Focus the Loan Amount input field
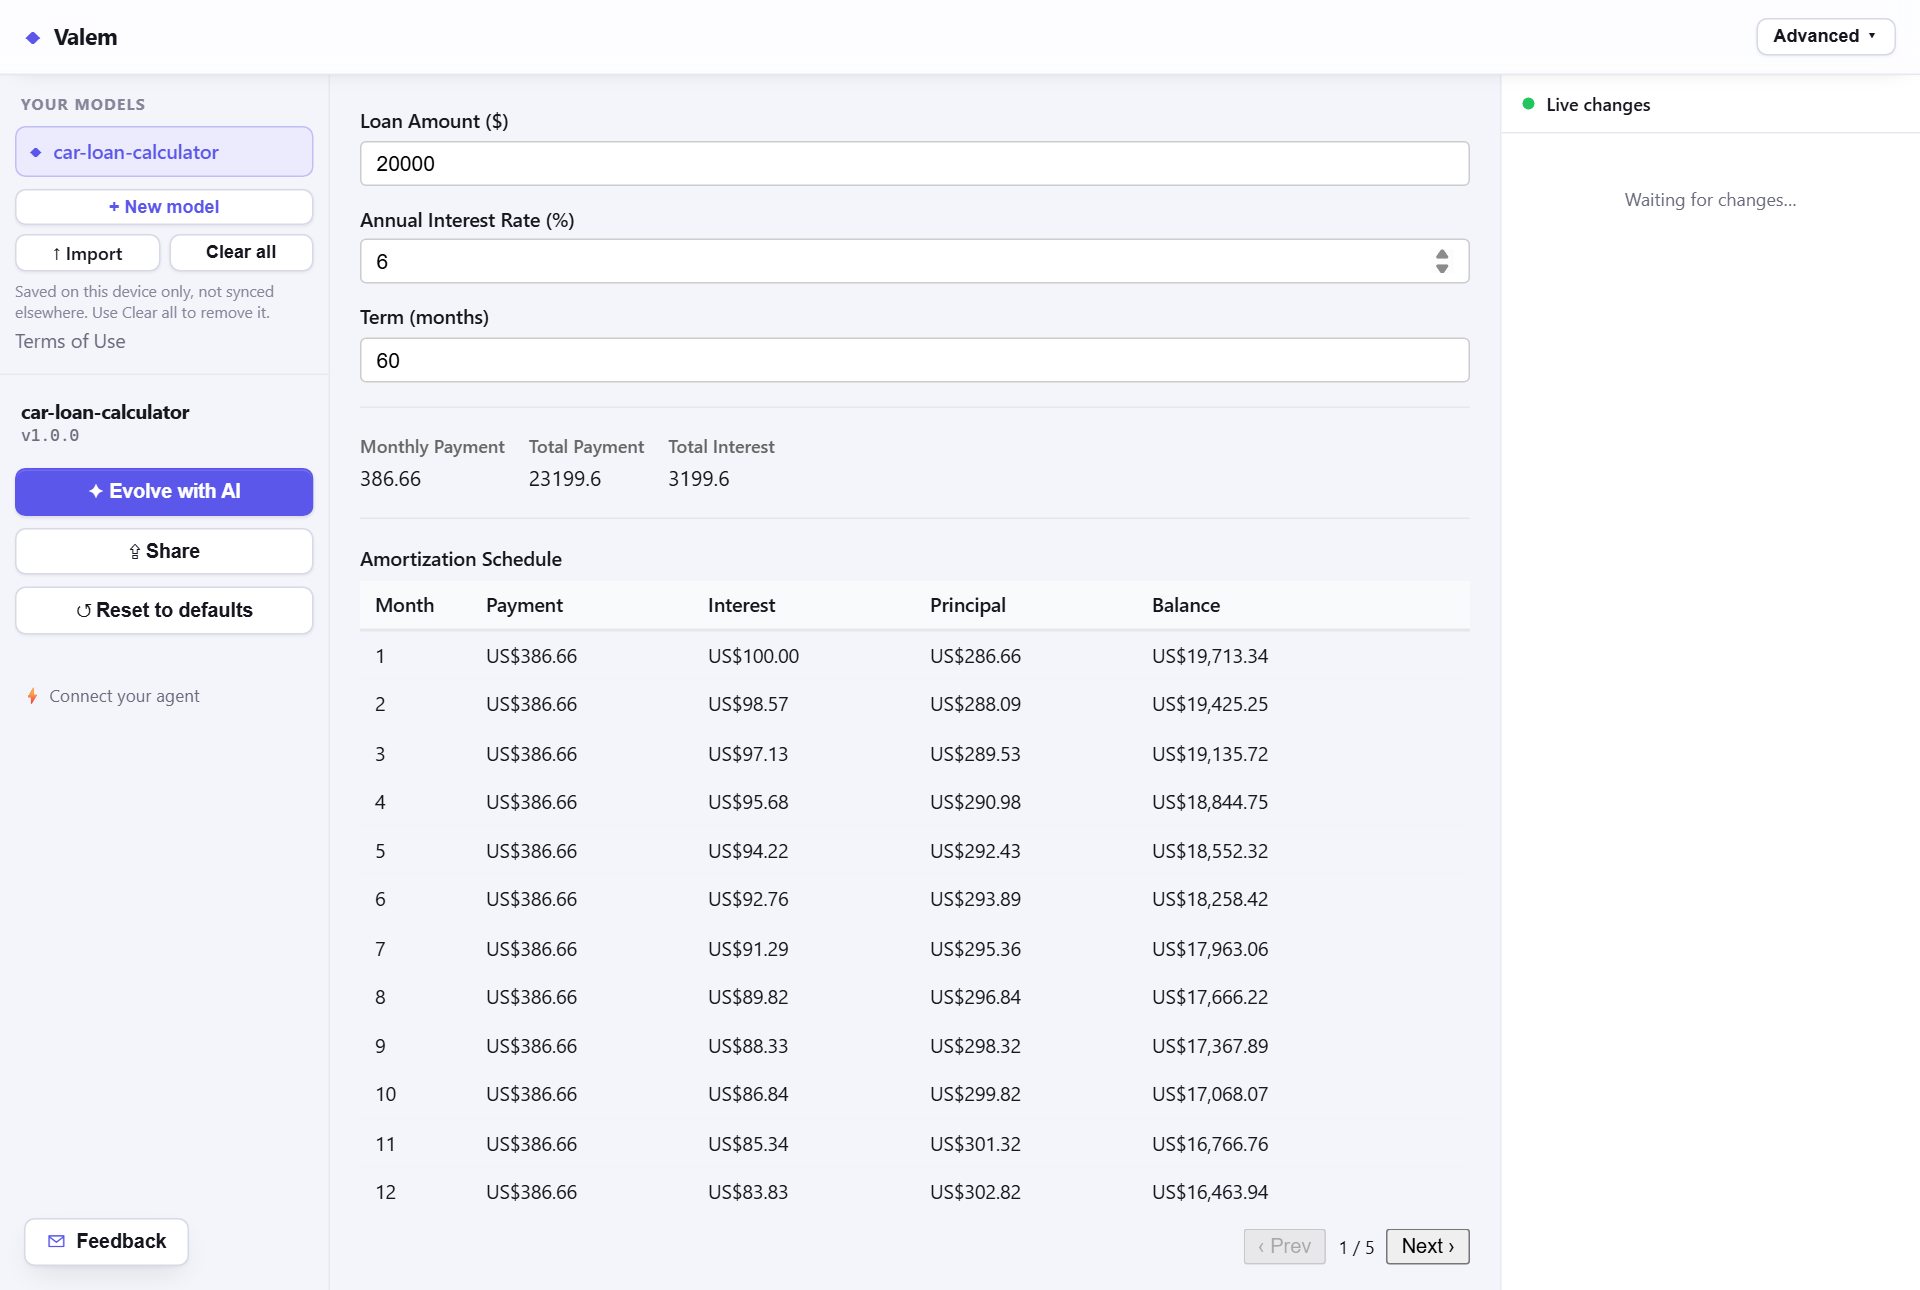 pos(914,163)
